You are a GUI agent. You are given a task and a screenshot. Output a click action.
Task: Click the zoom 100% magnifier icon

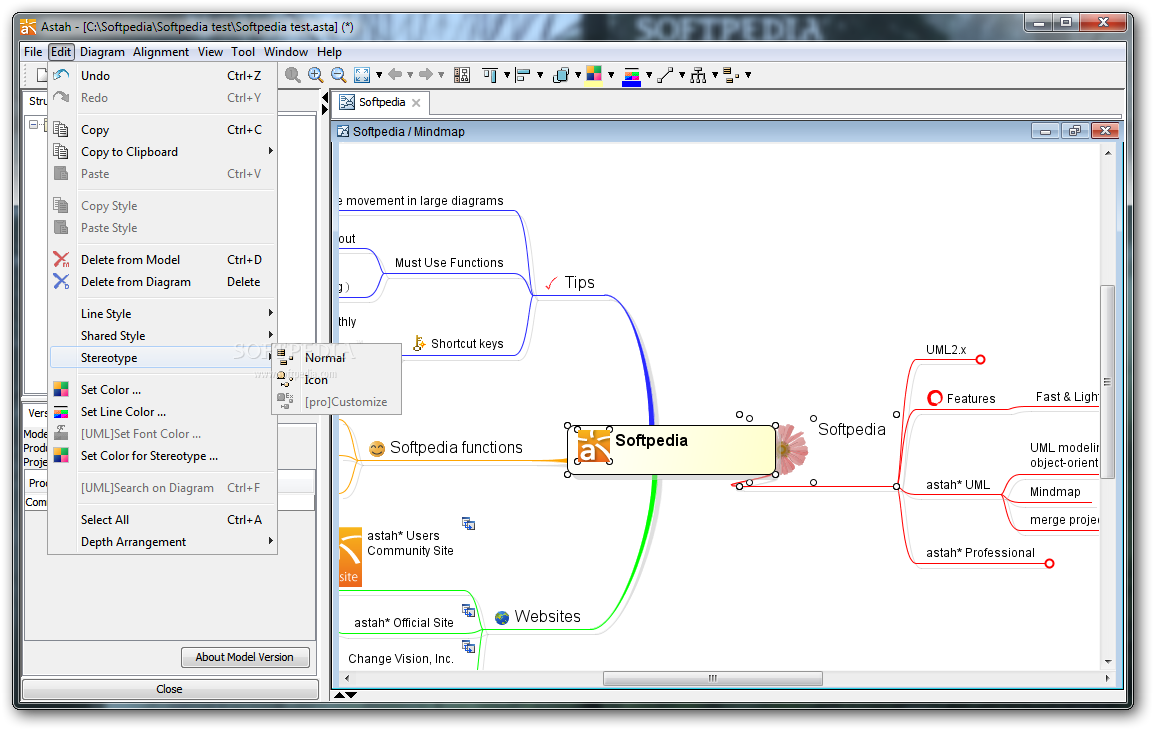coord(293,75)
